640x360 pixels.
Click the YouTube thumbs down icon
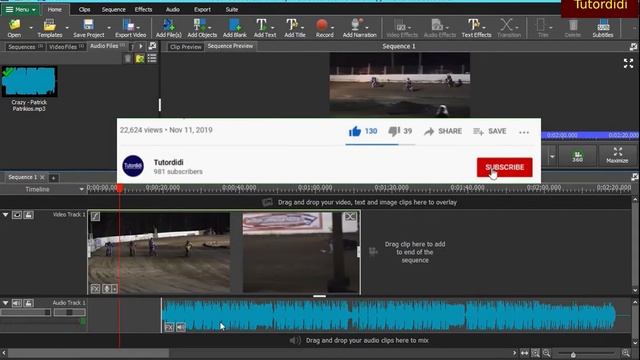tap(394, 131)
